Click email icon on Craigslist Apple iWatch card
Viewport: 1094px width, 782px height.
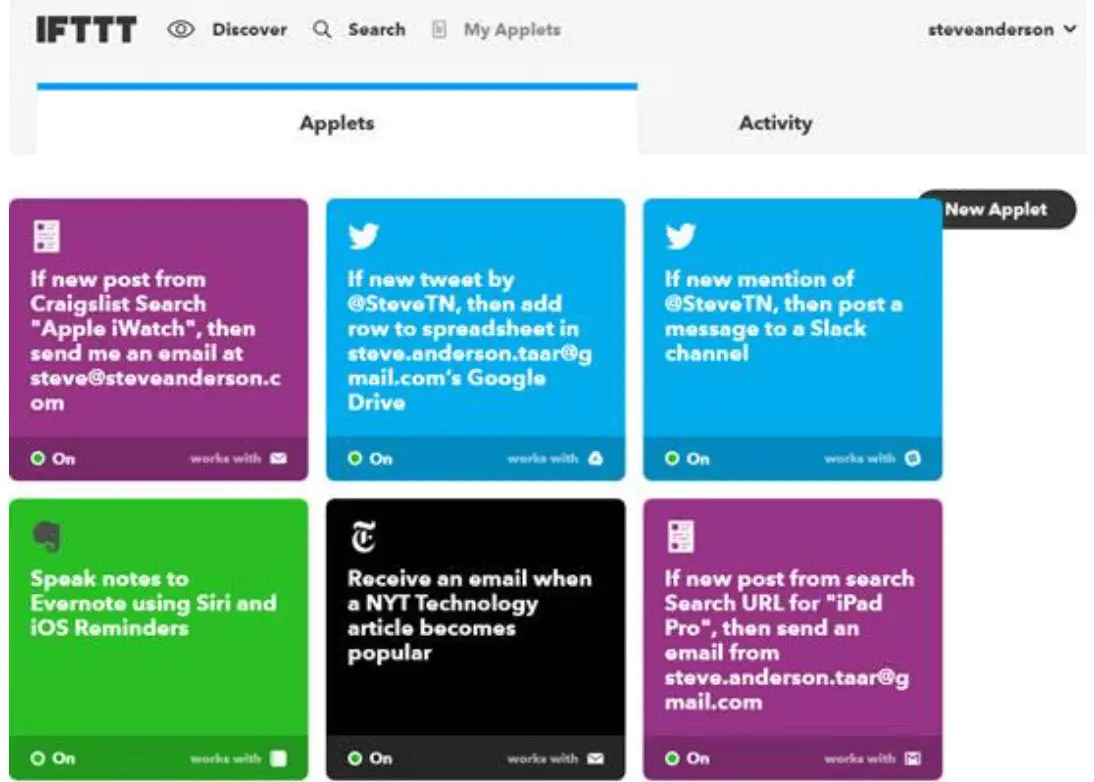278,458
